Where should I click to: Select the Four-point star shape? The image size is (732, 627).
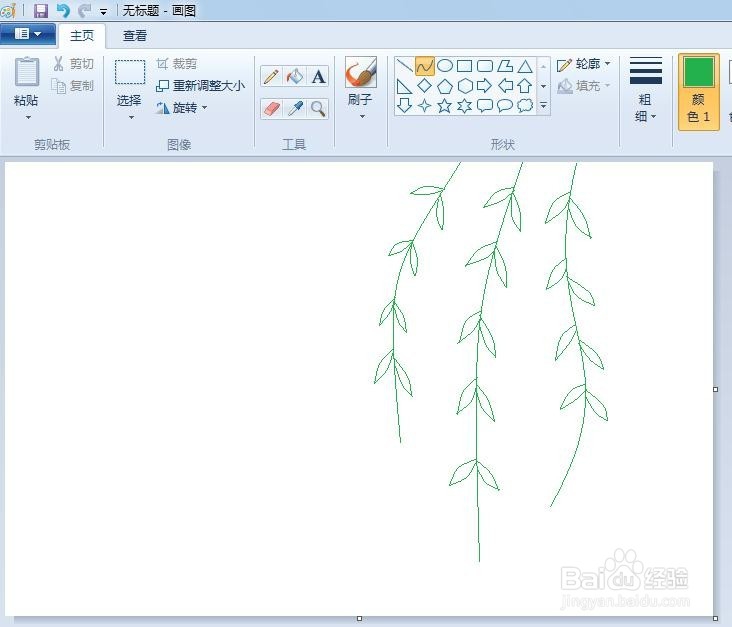424,106
